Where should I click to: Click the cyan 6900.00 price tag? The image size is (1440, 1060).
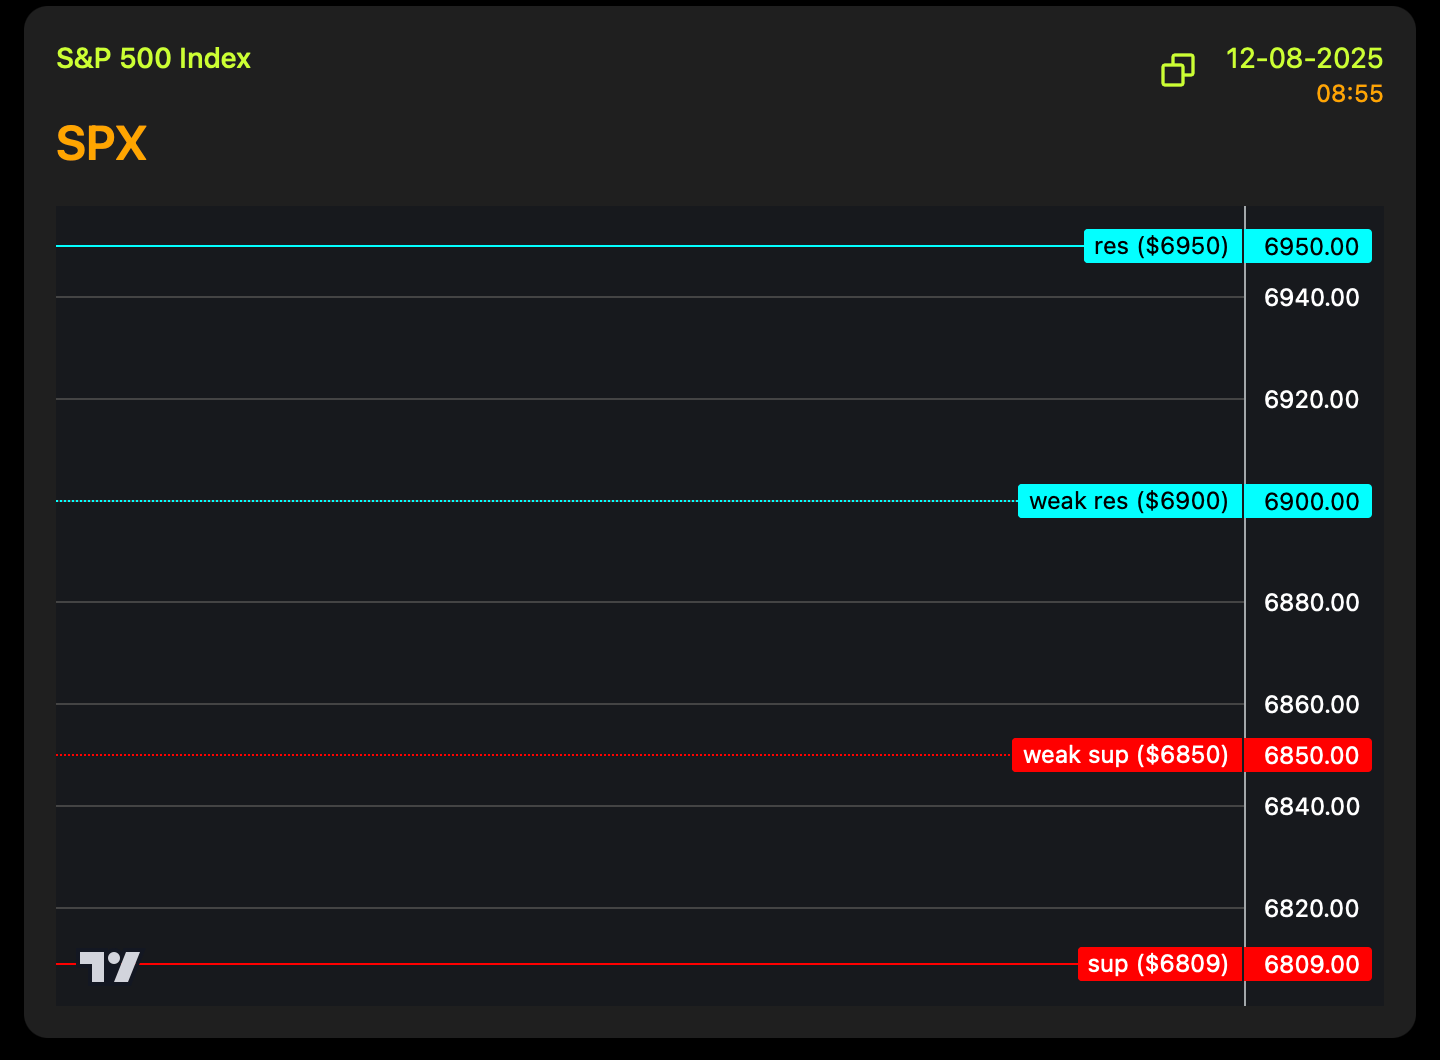[1310, 501]
